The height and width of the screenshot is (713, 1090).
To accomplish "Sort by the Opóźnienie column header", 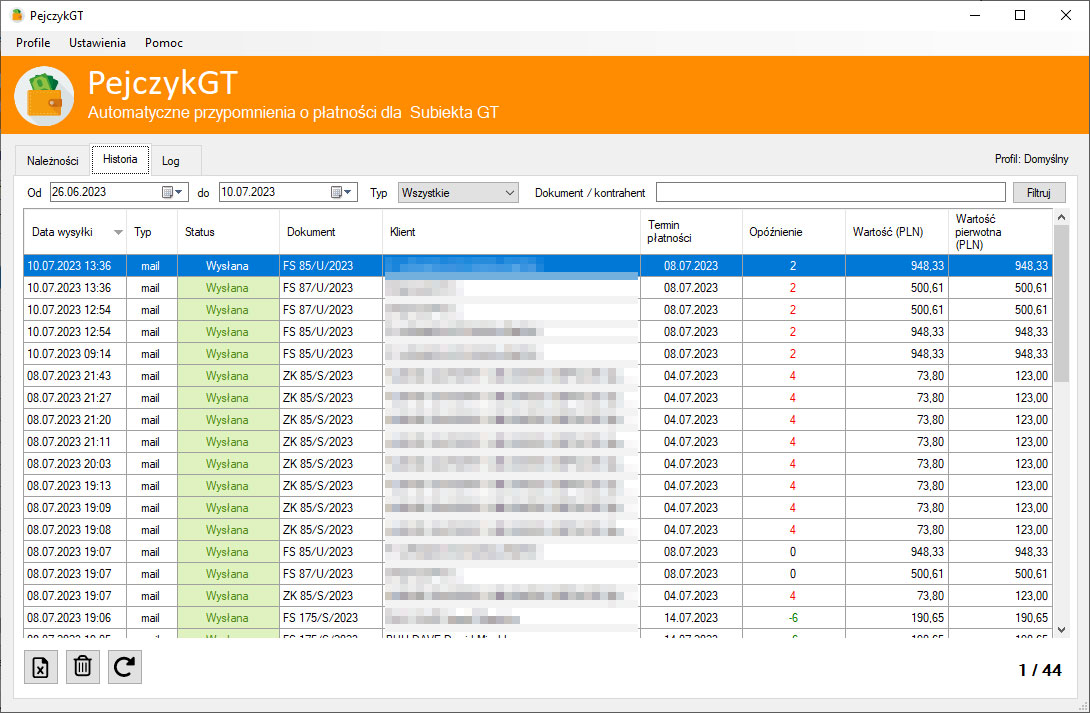I will click(794, 232).
